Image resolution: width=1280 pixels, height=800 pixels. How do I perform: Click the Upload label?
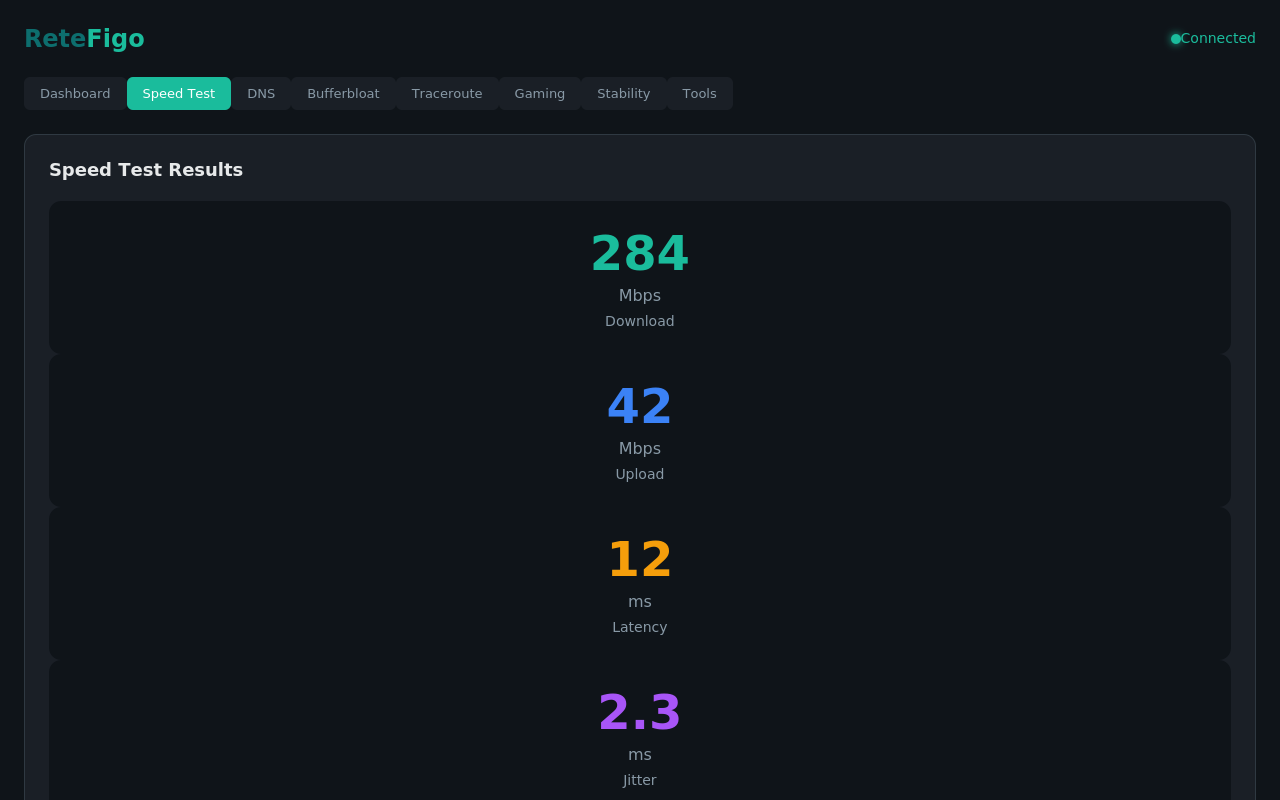(x=640, y=474)
